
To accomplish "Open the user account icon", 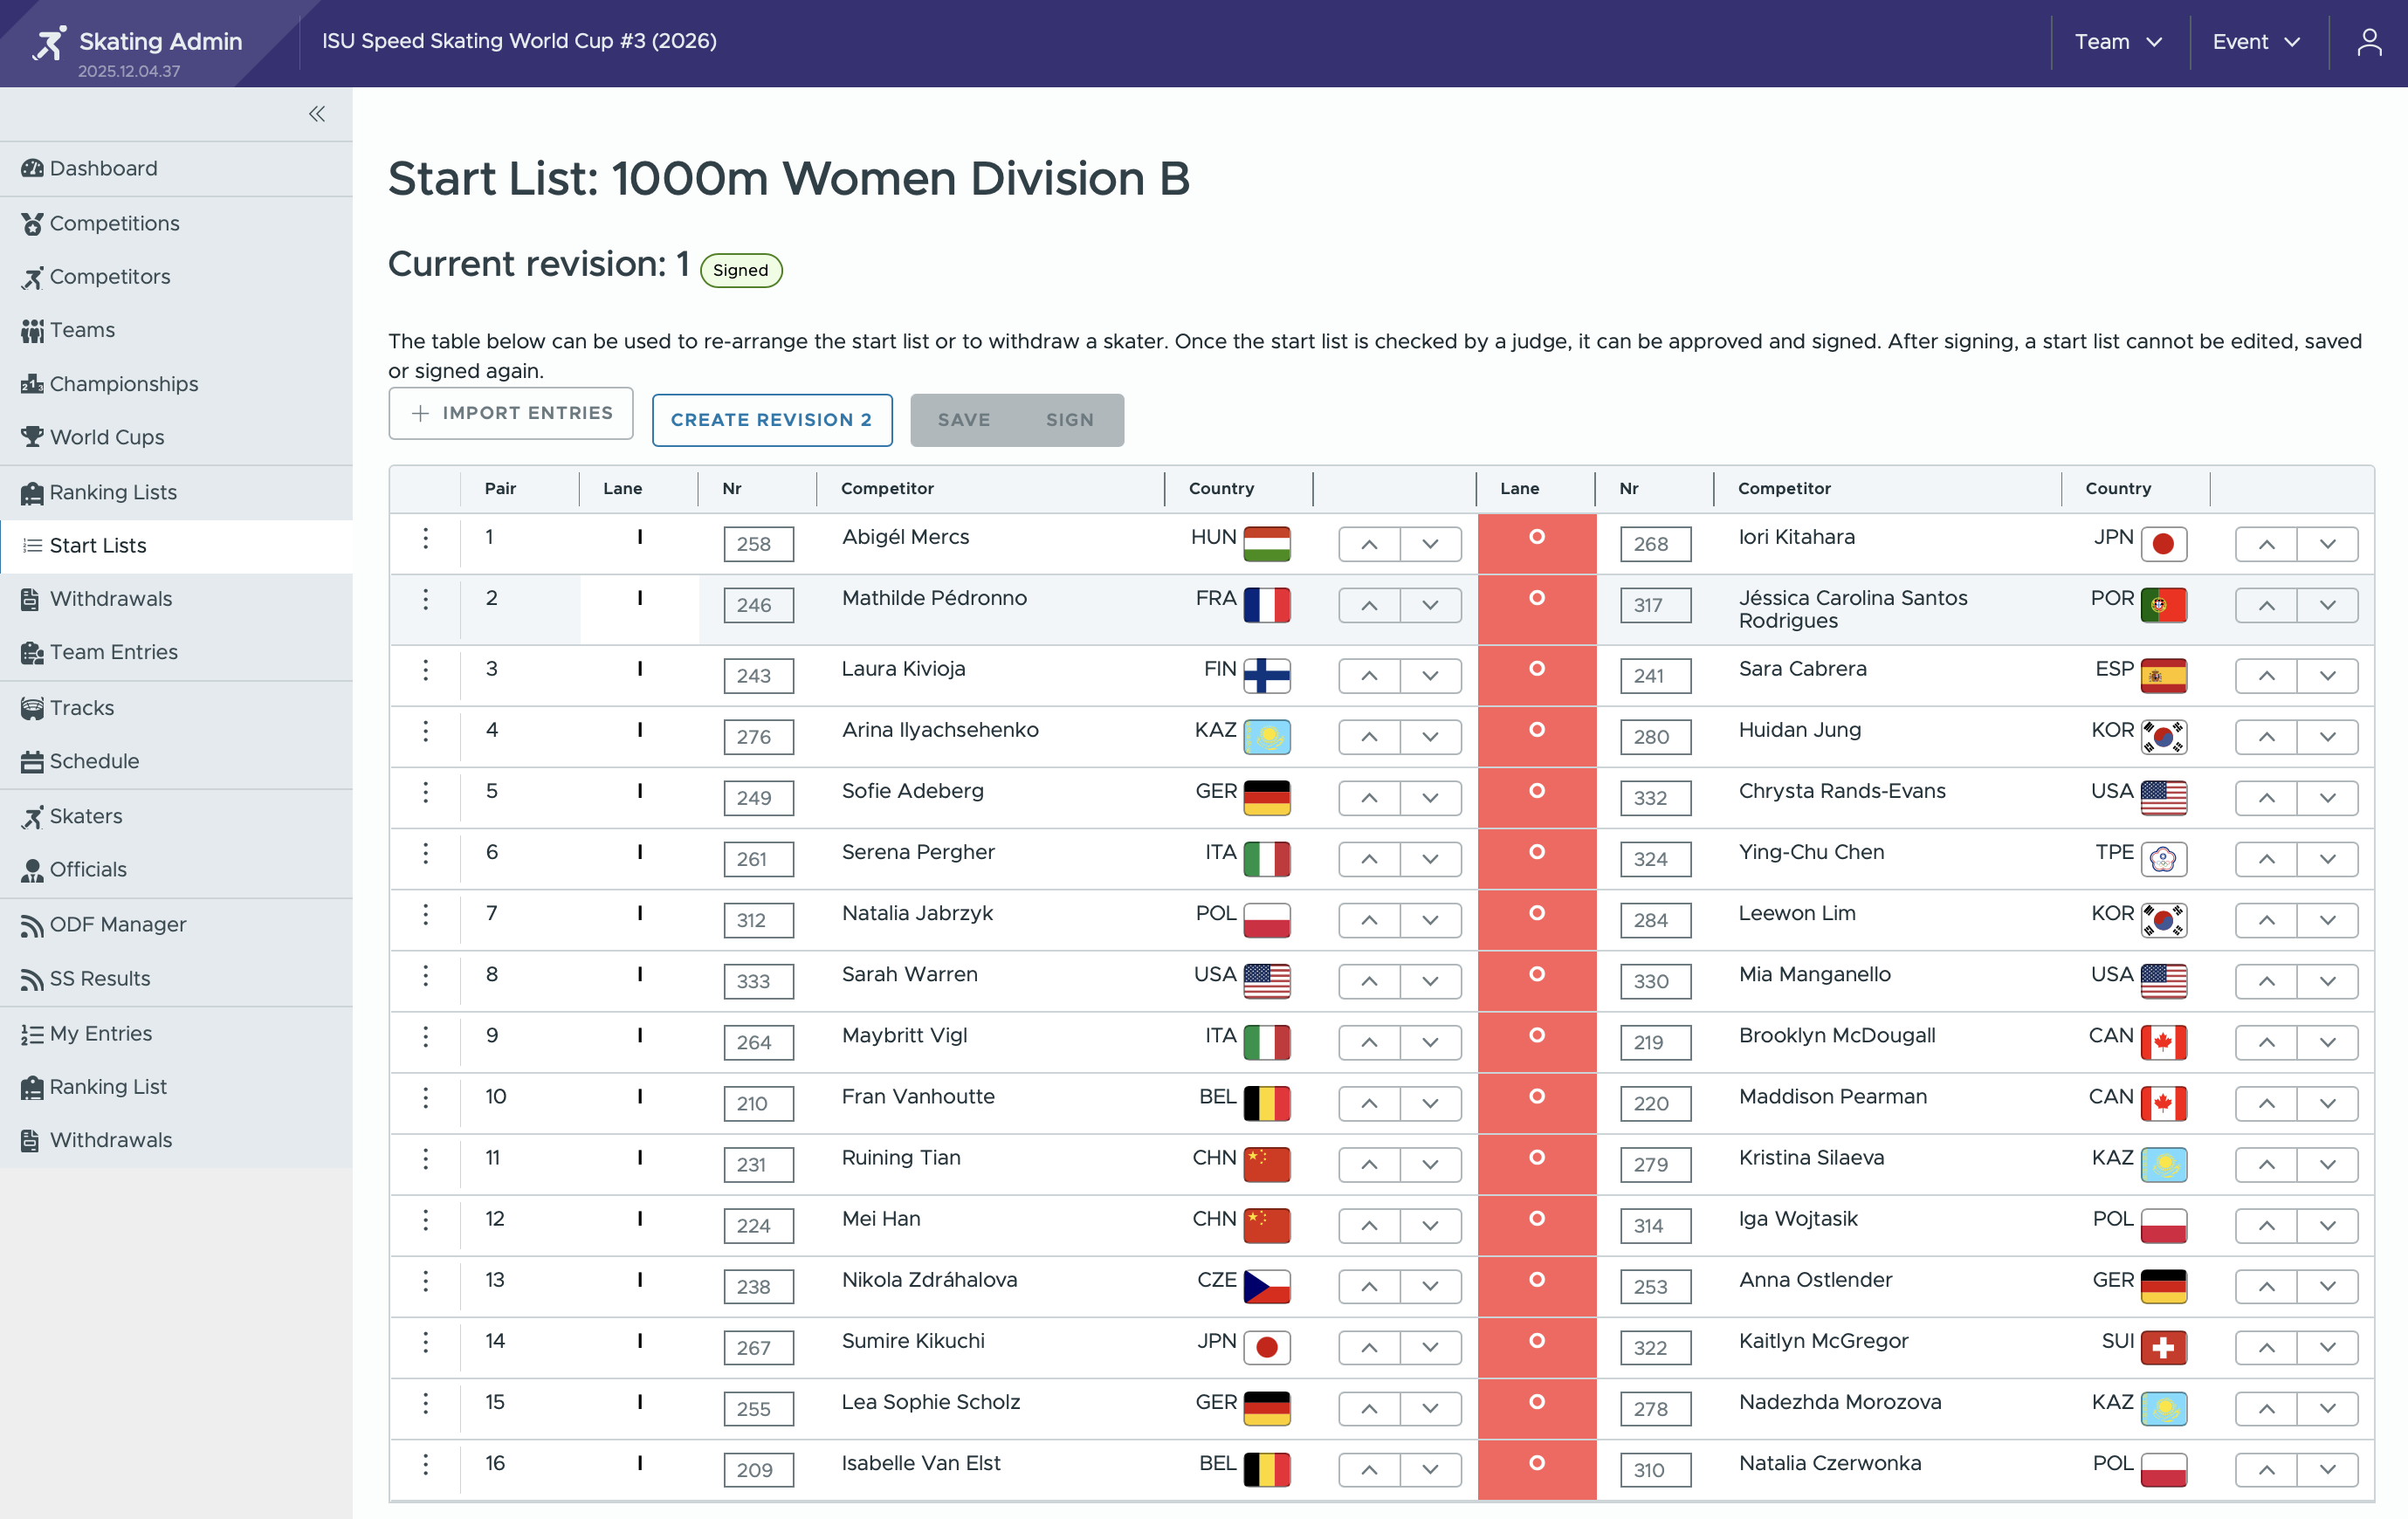I will pyautogui.click(x=2368, y=42).
